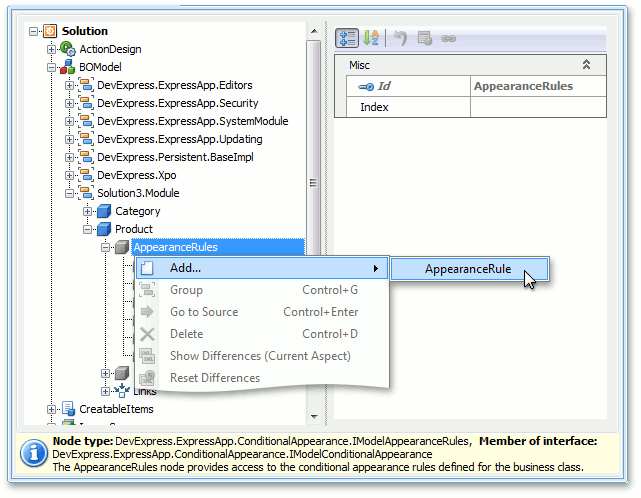Click the gray cube icon for AppearanceRules
This screenshot has width=641, height=498.
(x=122, y=247)
